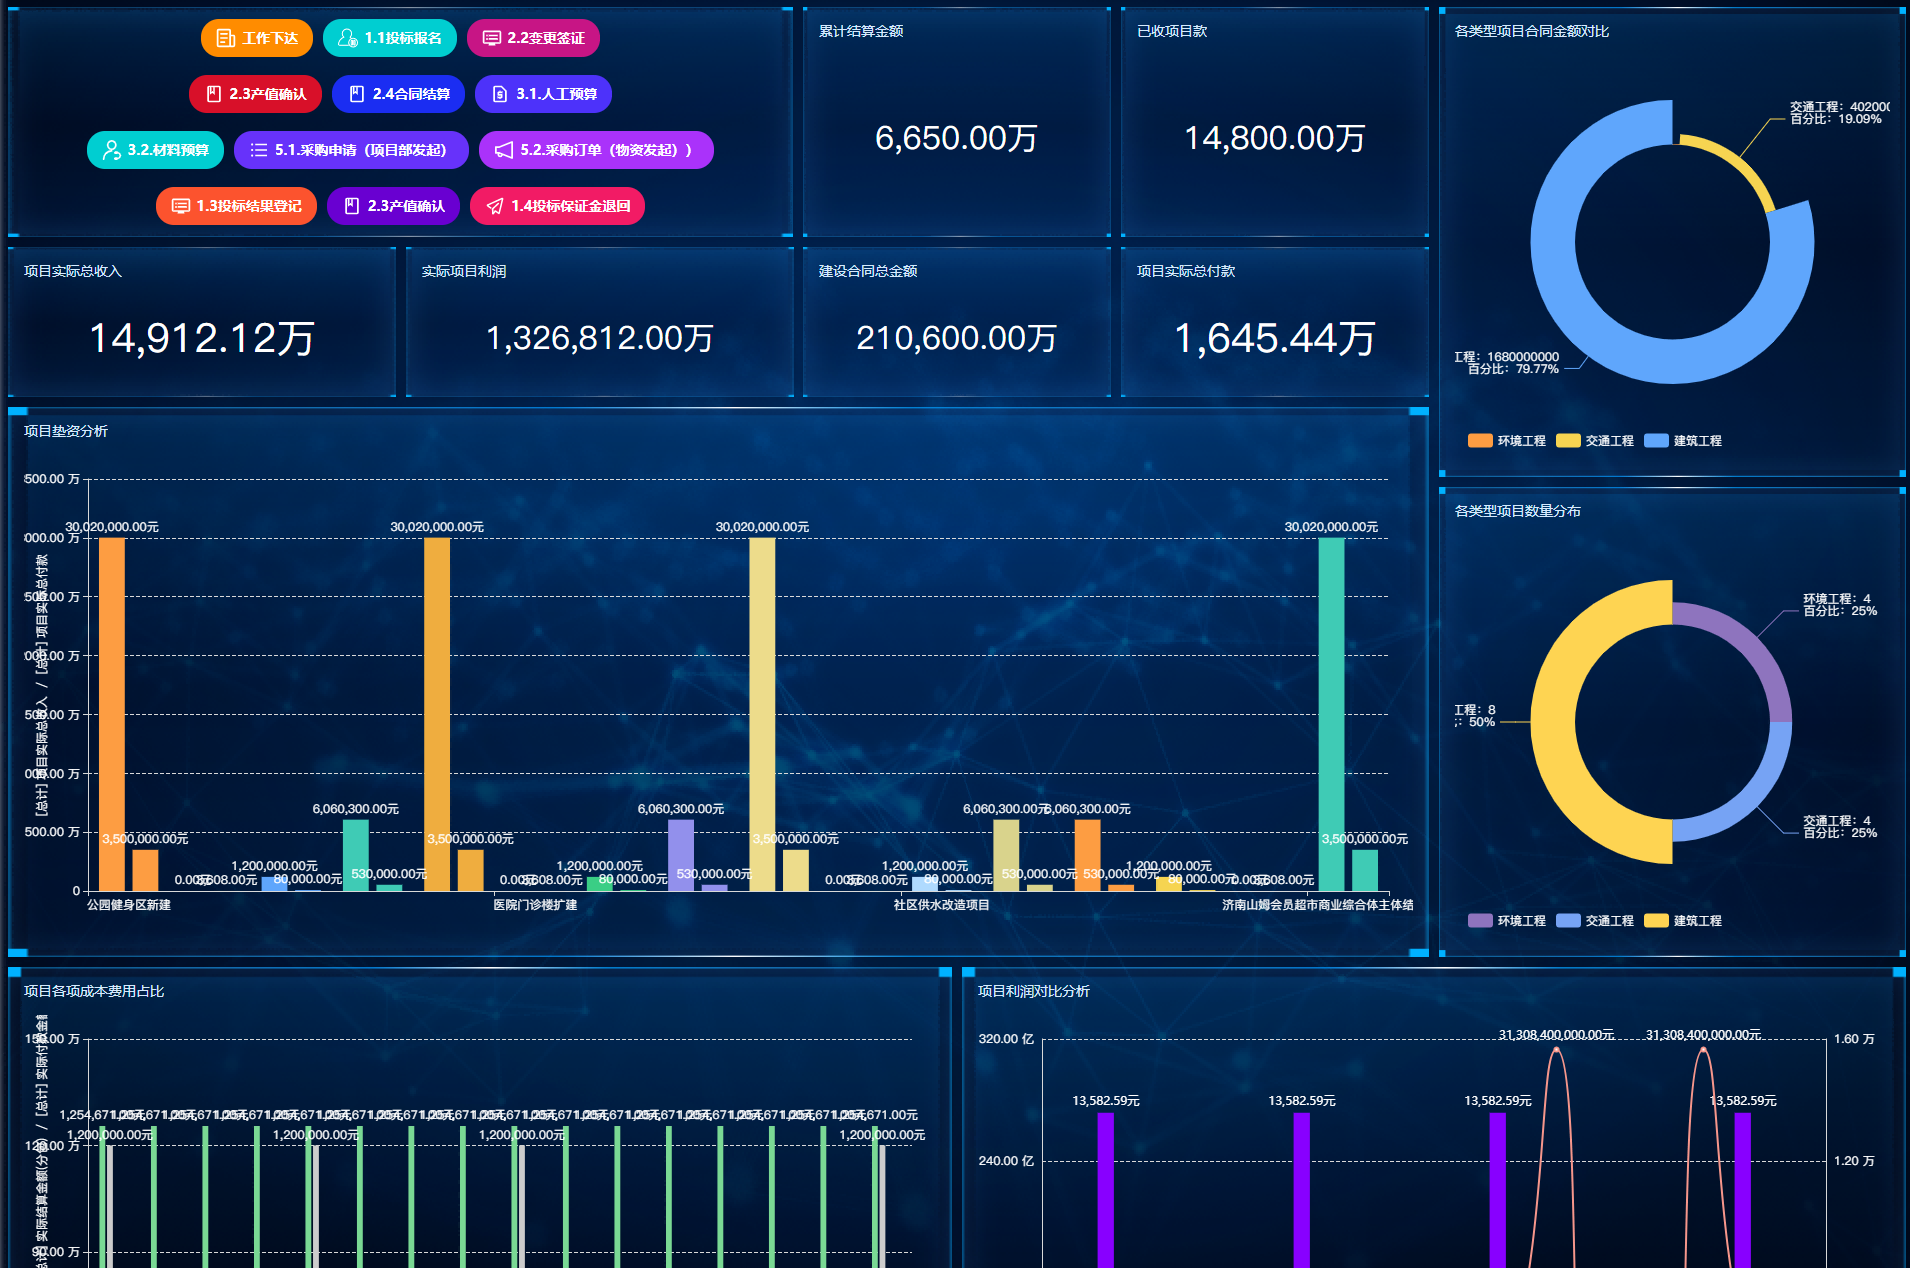
Task: Select the 项目实际总收入 value card
Action: pos(201,322)
